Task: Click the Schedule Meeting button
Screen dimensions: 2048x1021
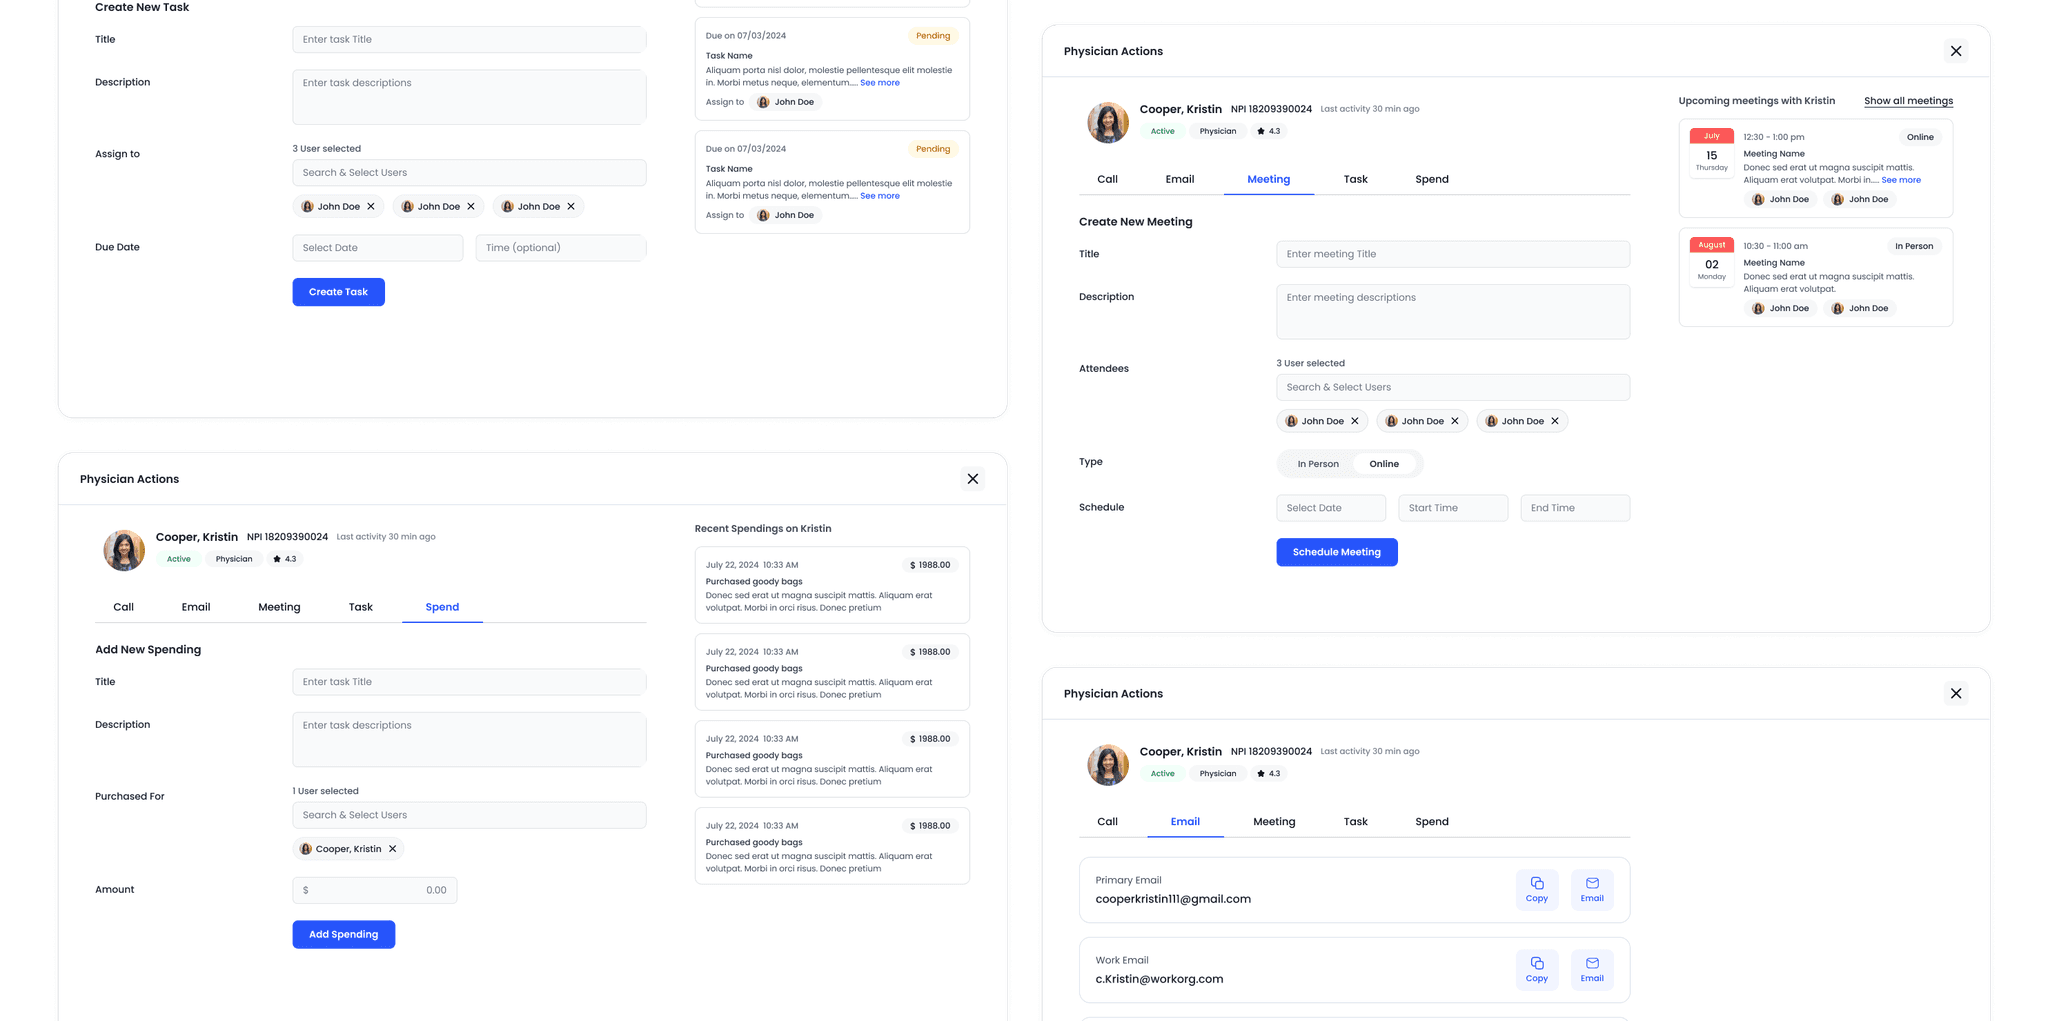Action: coord(1337,551)
